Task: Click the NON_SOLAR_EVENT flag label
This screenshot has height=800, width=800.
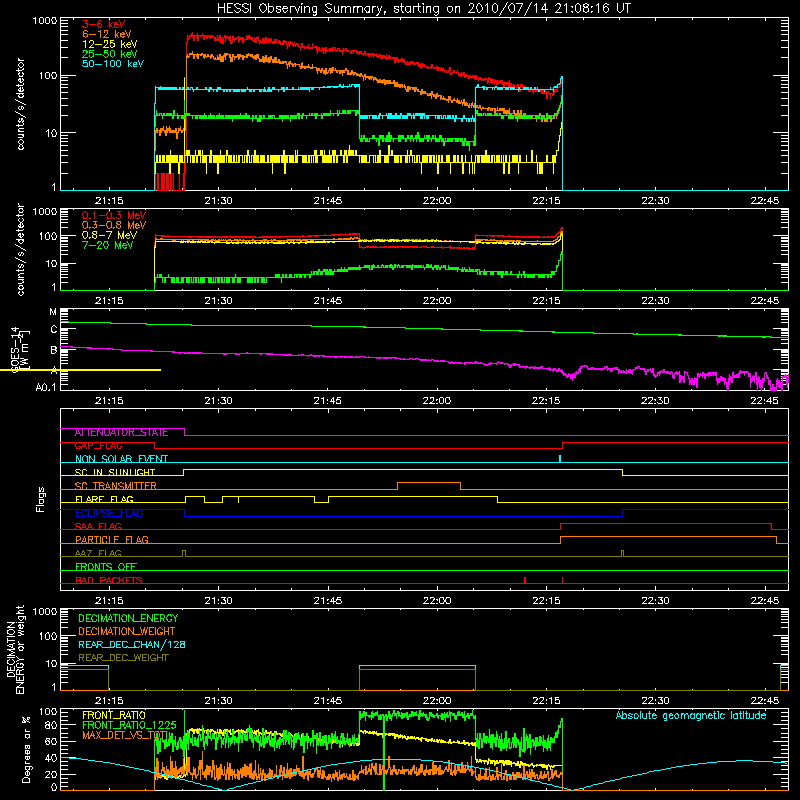Action: click(x=121, y=459)
